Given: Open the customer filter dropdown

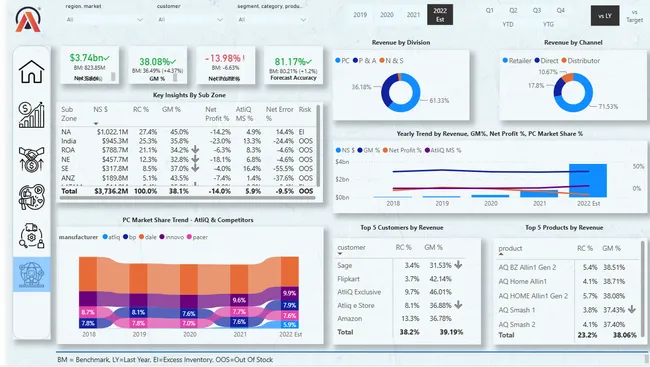Looking at the screenshot, I should coord(190,19).
